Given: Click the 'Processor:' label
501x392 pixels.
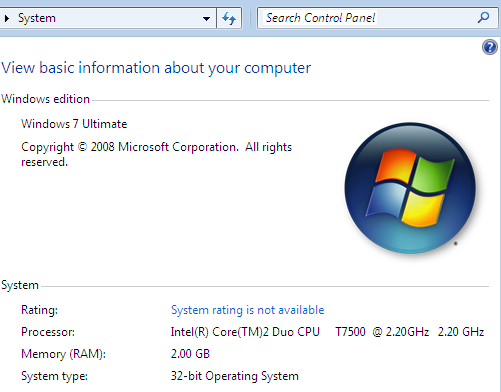Looking at the screenshot, I should (48, 332).
